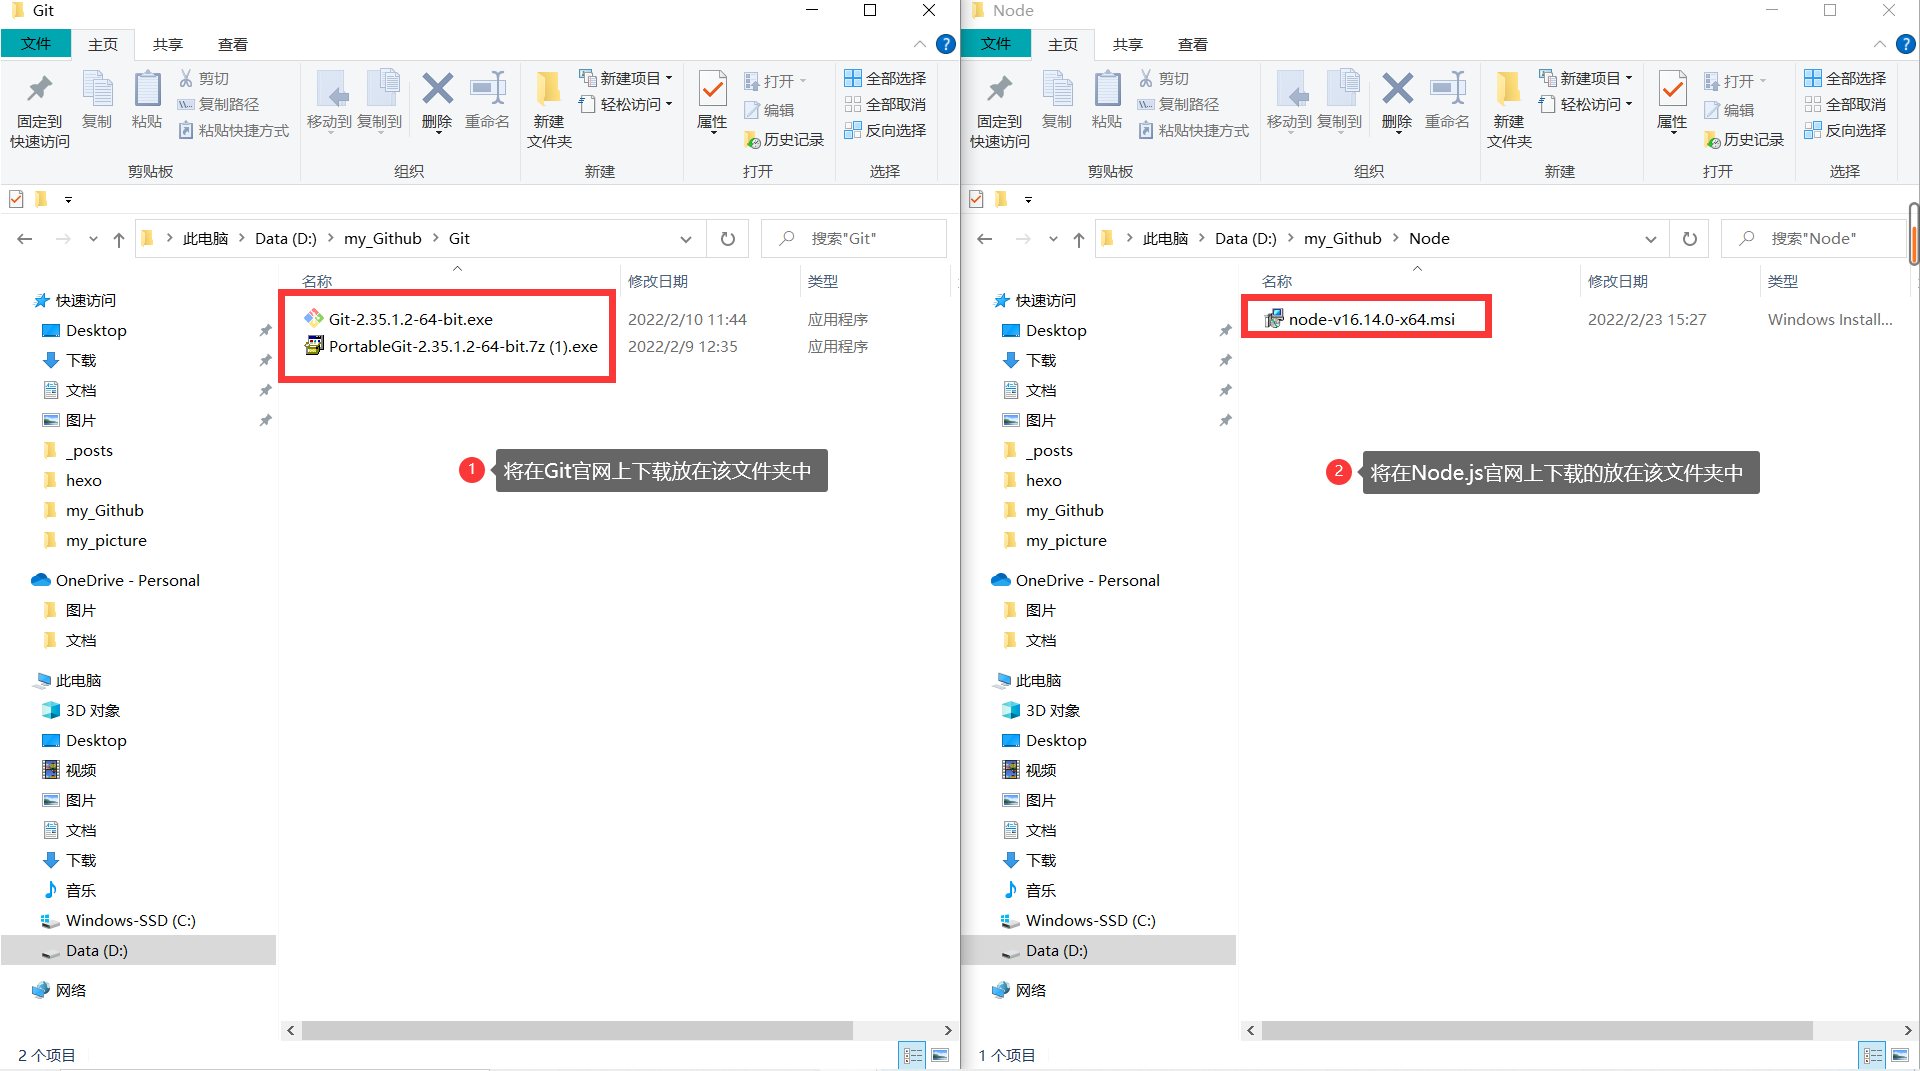Select Git-2.35.1.2-64-bit.exe file

point(410,319)
